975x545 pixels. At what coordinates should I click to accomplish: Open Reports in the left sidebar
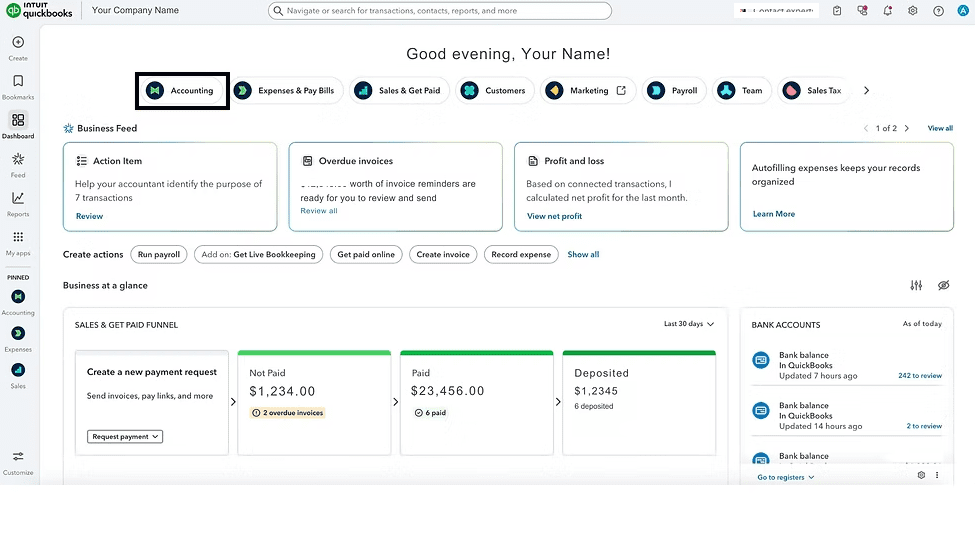18,198
